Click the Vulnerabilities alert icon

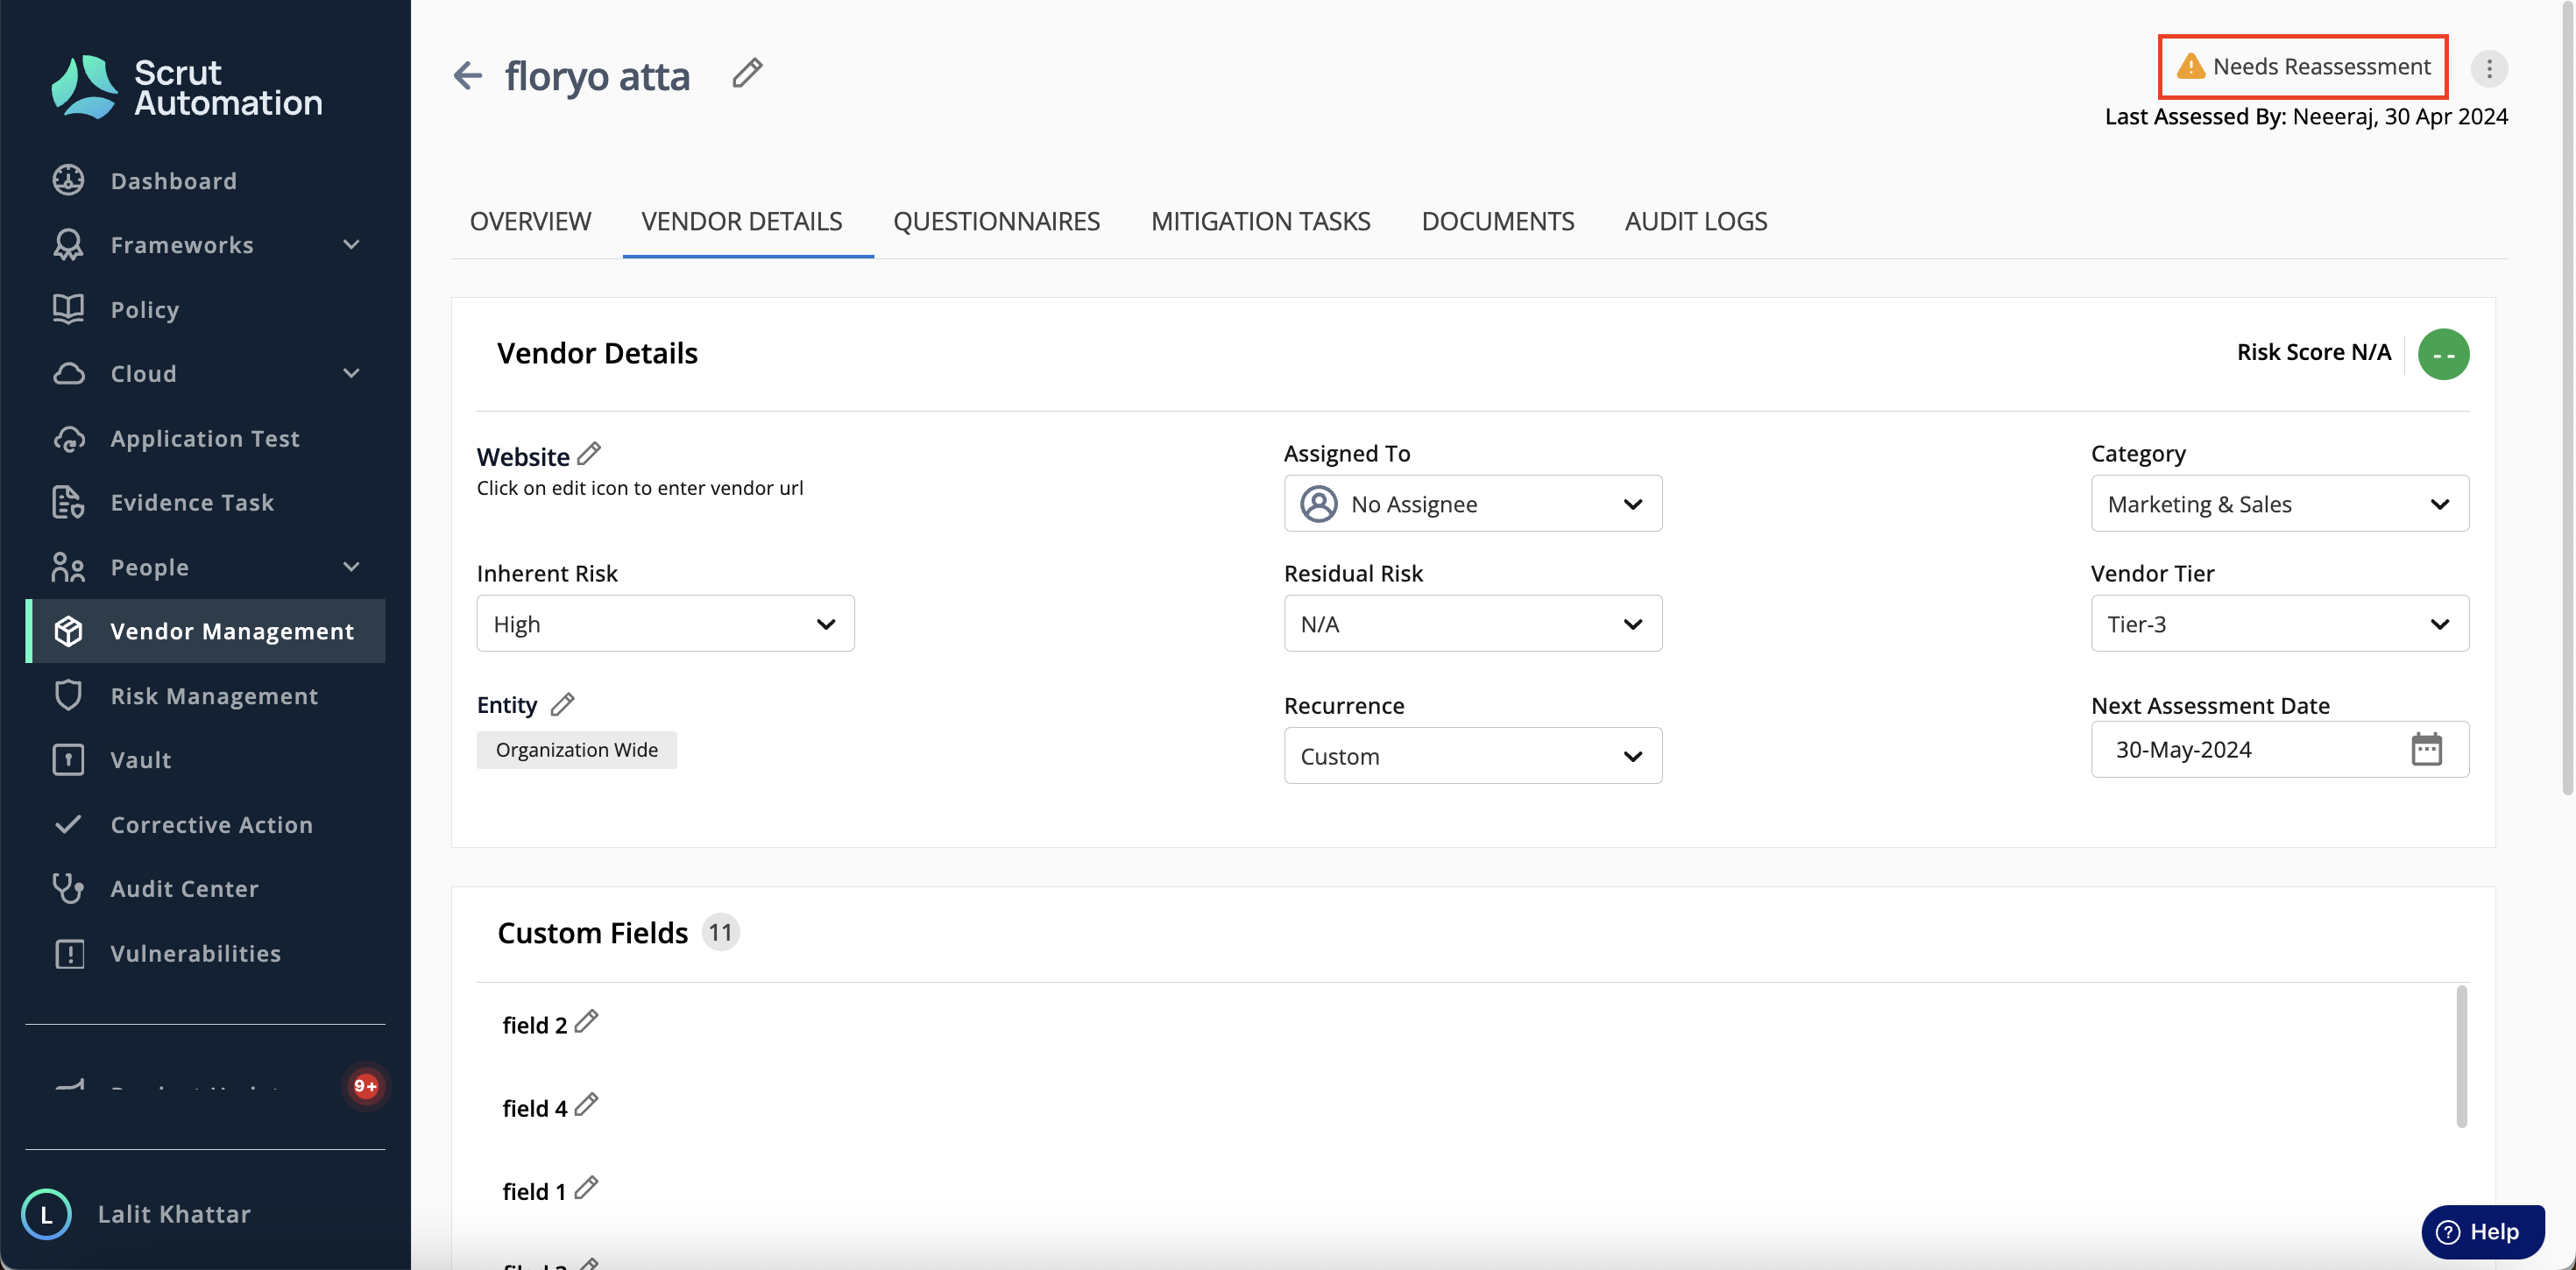click(68, 953)
